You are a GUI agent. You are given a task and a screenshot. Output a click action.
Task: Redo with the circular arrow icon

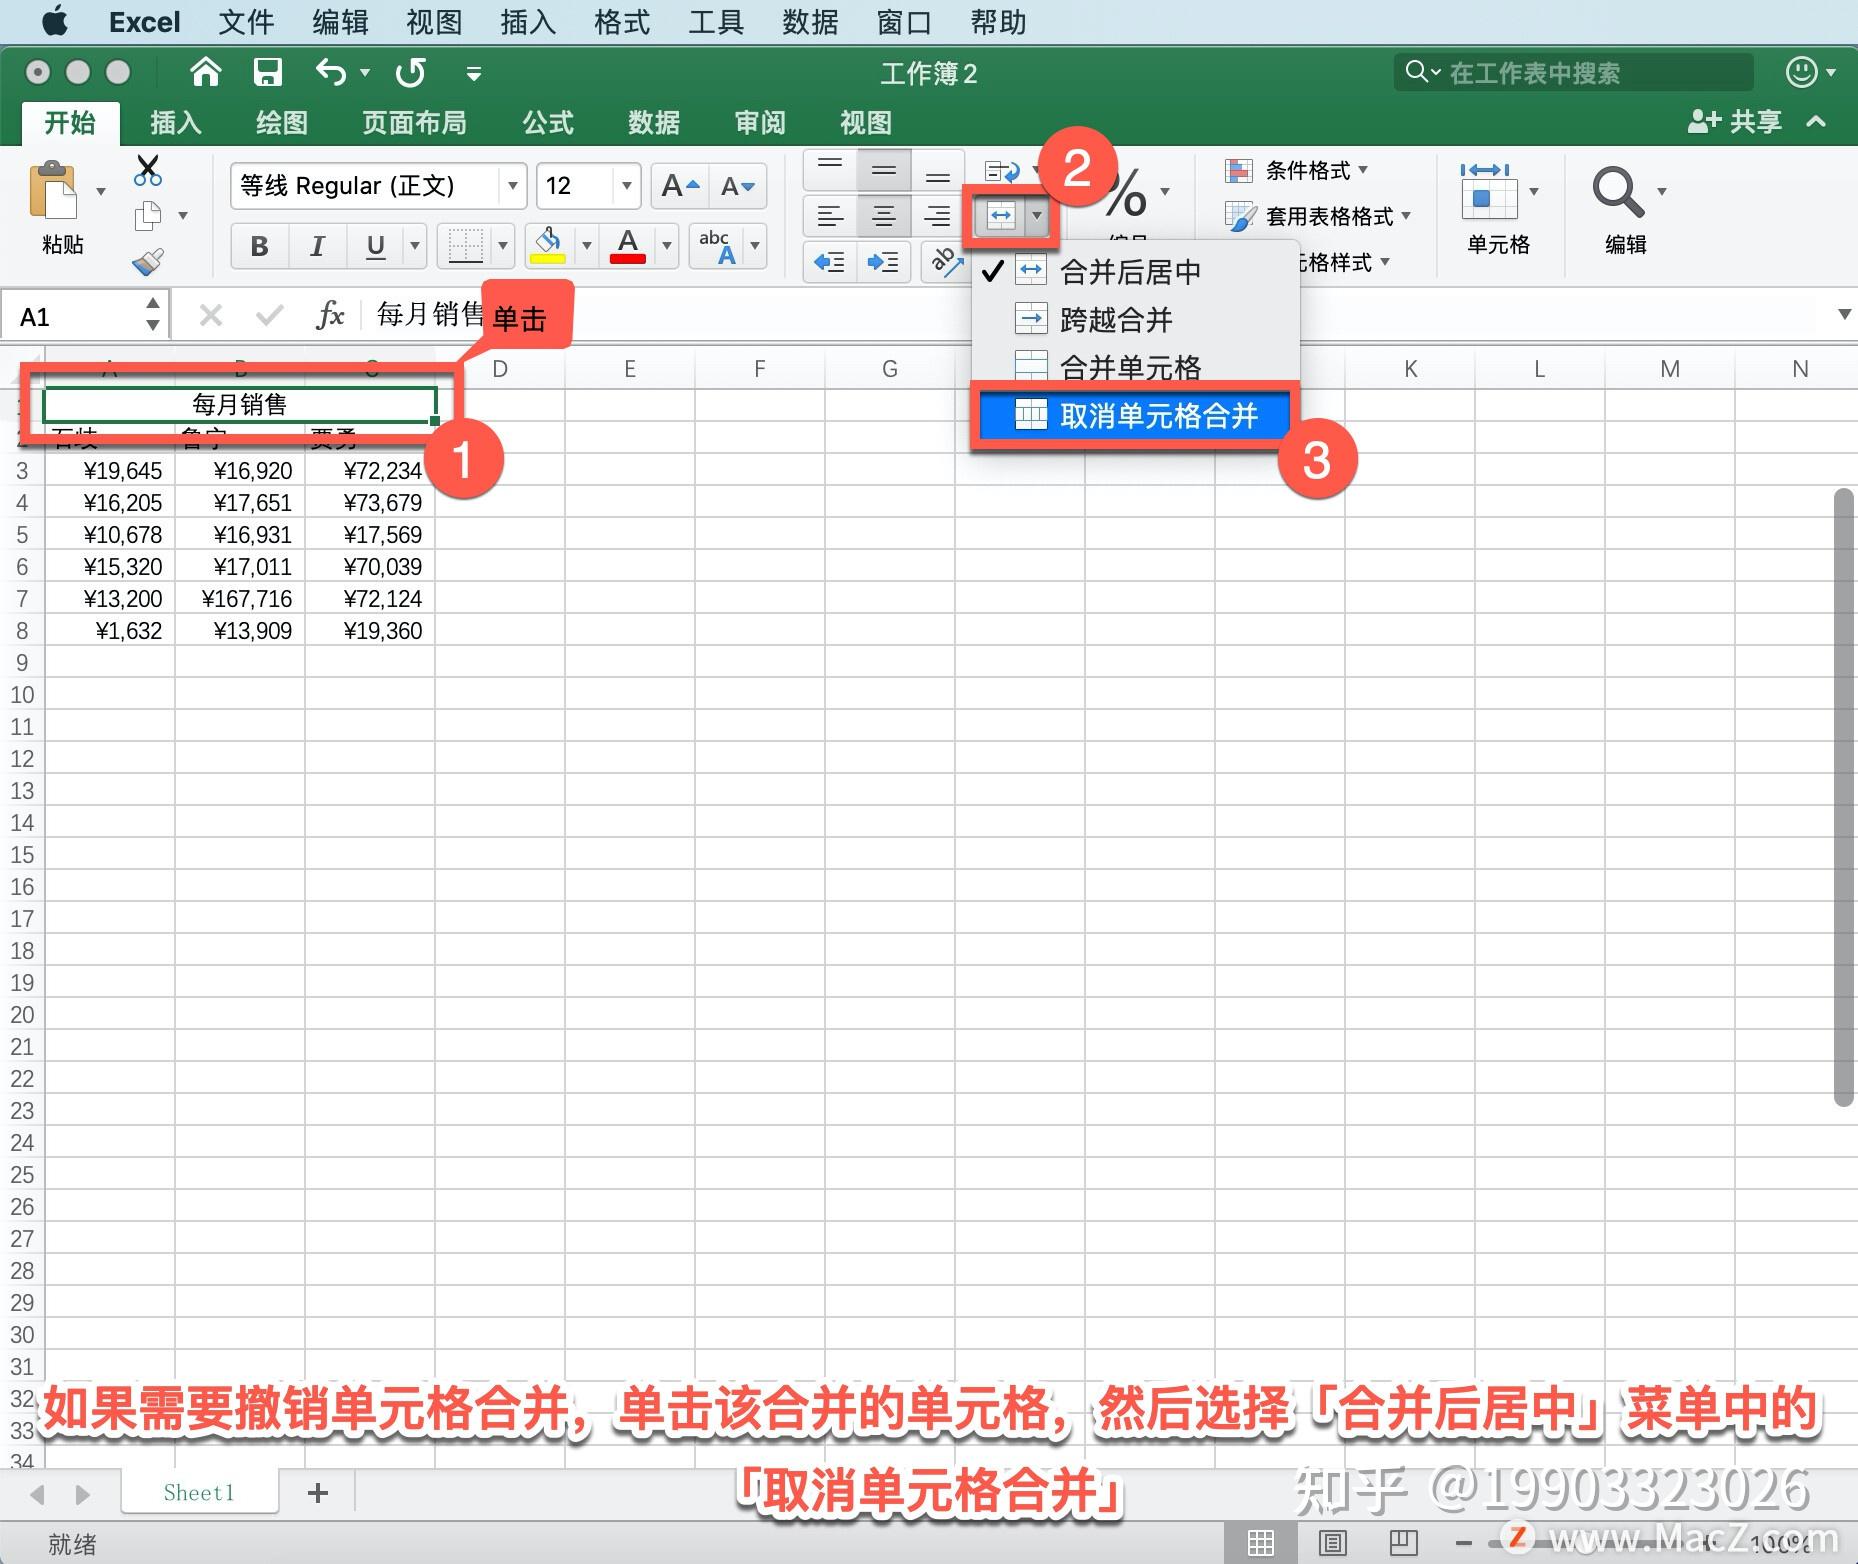[x=410, y=73]
